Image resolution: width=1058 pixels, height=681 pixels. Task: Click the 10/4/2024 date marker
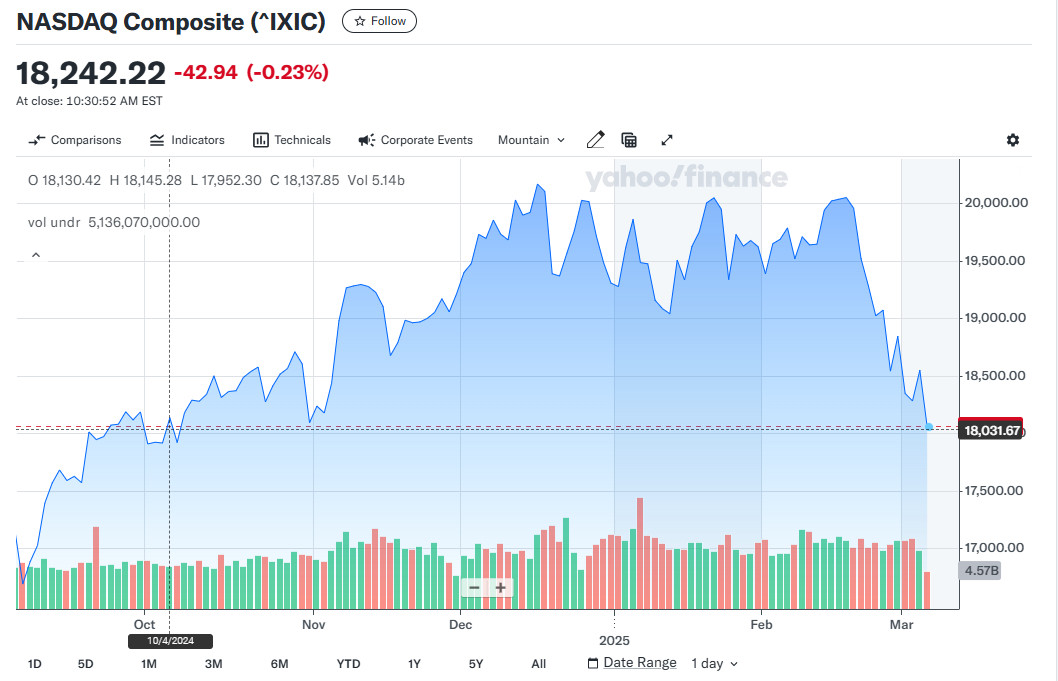tap(171, 641)
